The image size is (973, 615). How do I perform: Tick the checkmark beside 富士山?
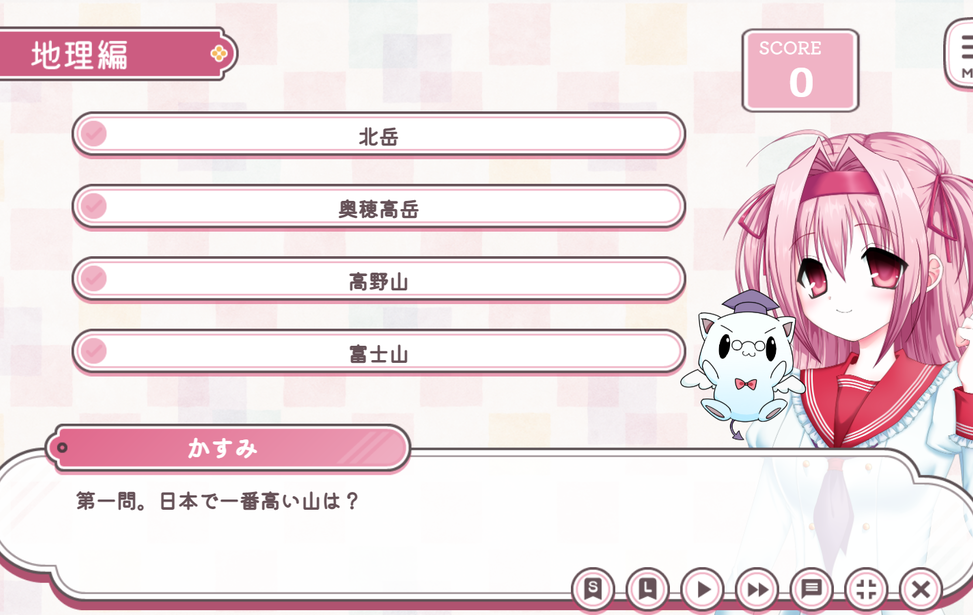94,351
